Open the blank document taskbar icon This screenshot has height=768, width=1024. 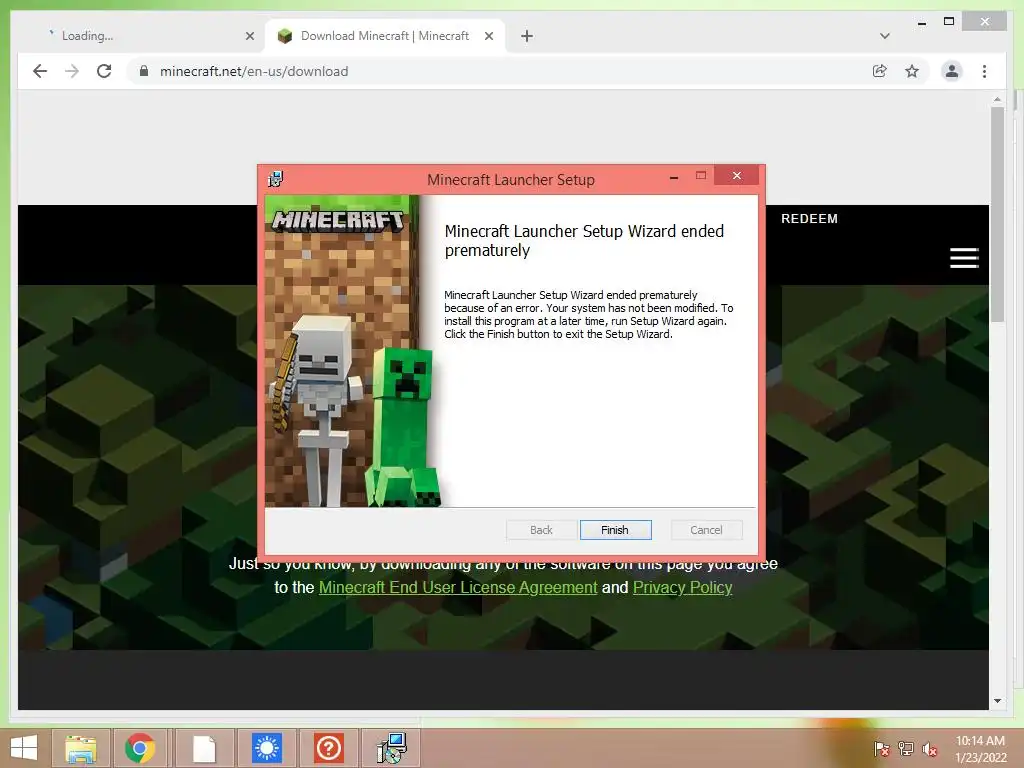pos(204,748)
